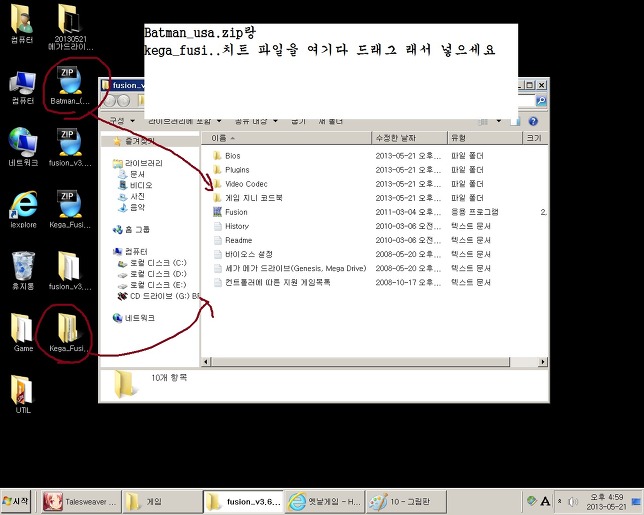The width and height of the screenshot is (644, 515).
Task: Show hidden tray icons arrow
Action: (559, 501)
